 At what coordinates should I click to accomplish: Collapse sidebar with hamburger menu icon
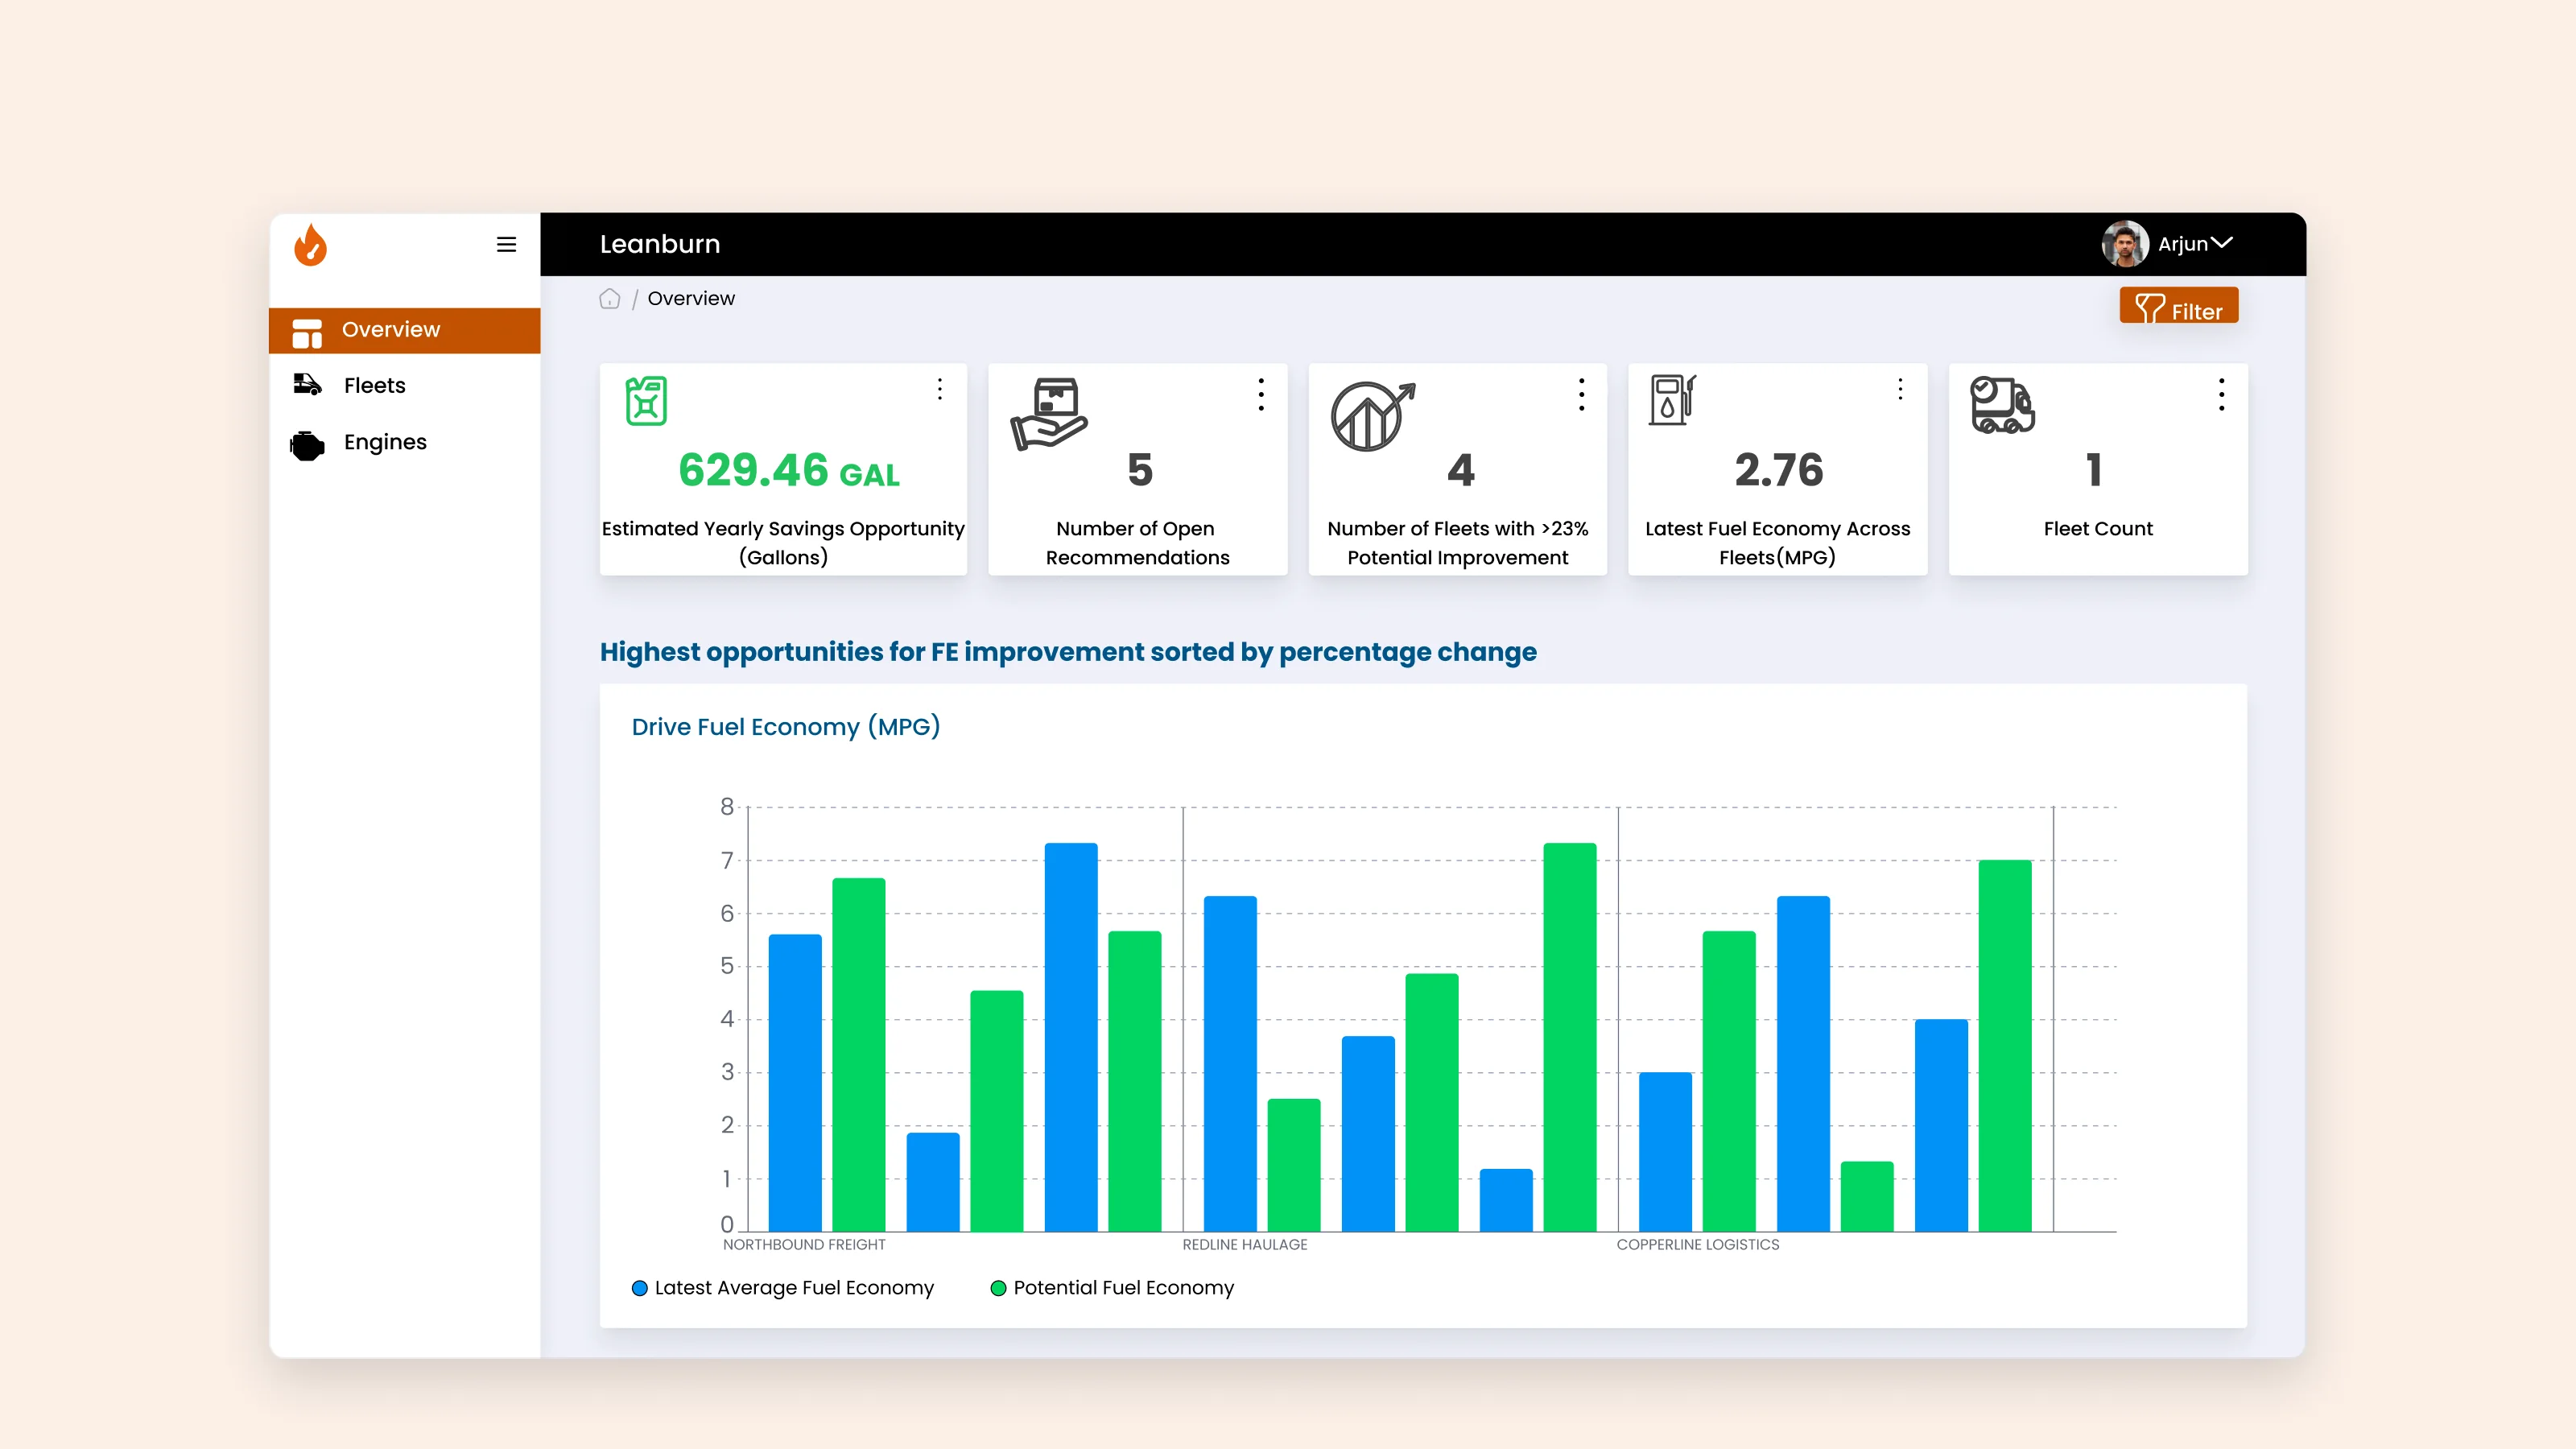point(506,244)
